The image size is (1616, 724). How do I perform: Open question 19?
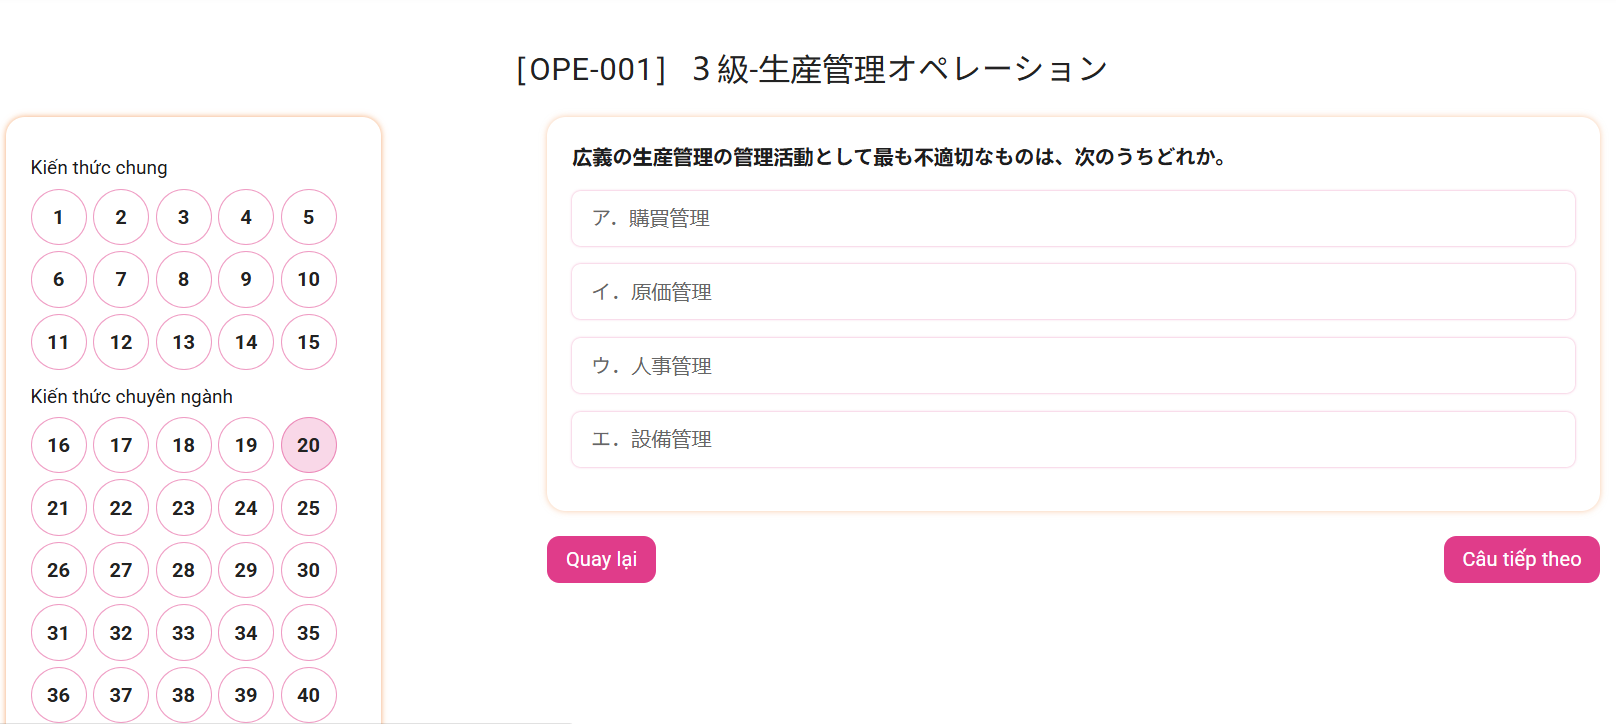(x=246, y=445)
